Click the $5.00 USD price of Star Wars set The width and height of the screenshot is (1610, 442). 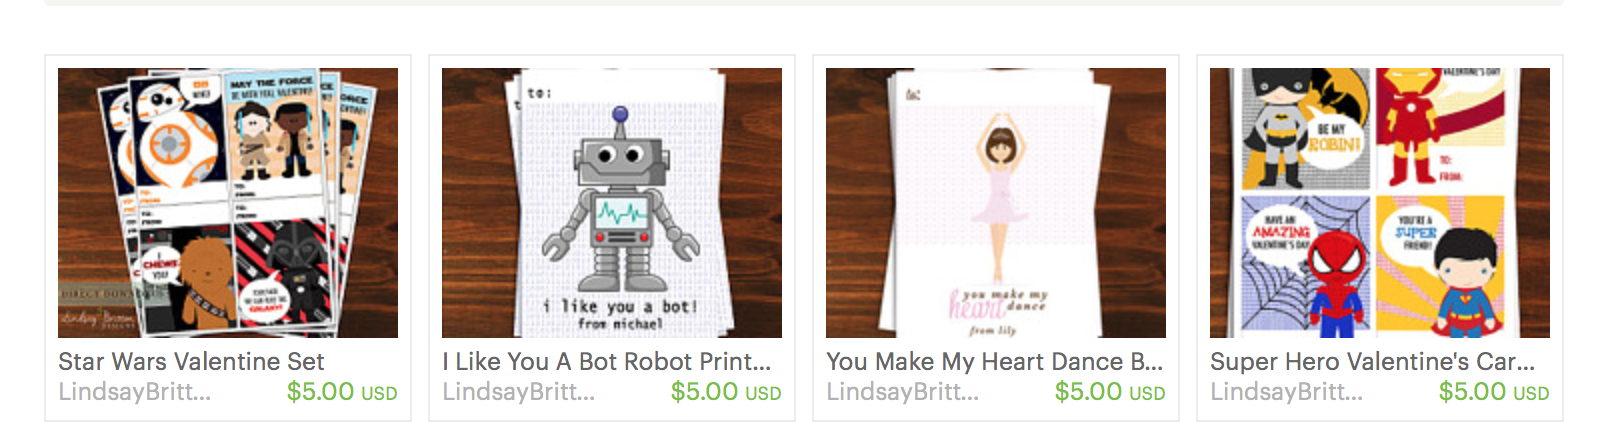tap(342, 392)
